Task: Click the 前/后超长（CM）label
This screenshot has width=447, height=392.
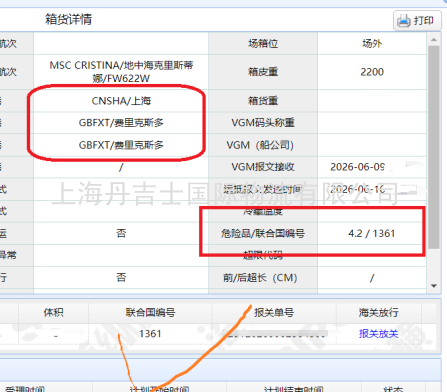Action: click(260, 278)
